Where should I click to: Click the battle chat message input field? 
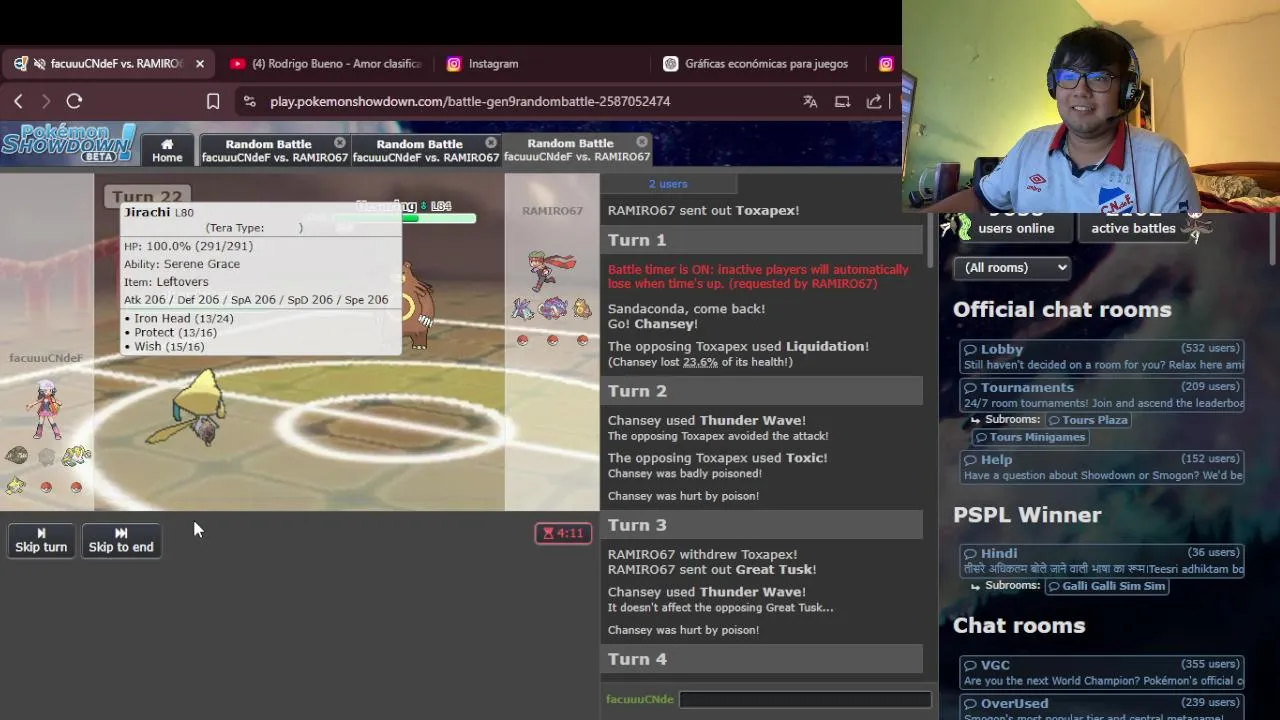click(x=805, y=699)
